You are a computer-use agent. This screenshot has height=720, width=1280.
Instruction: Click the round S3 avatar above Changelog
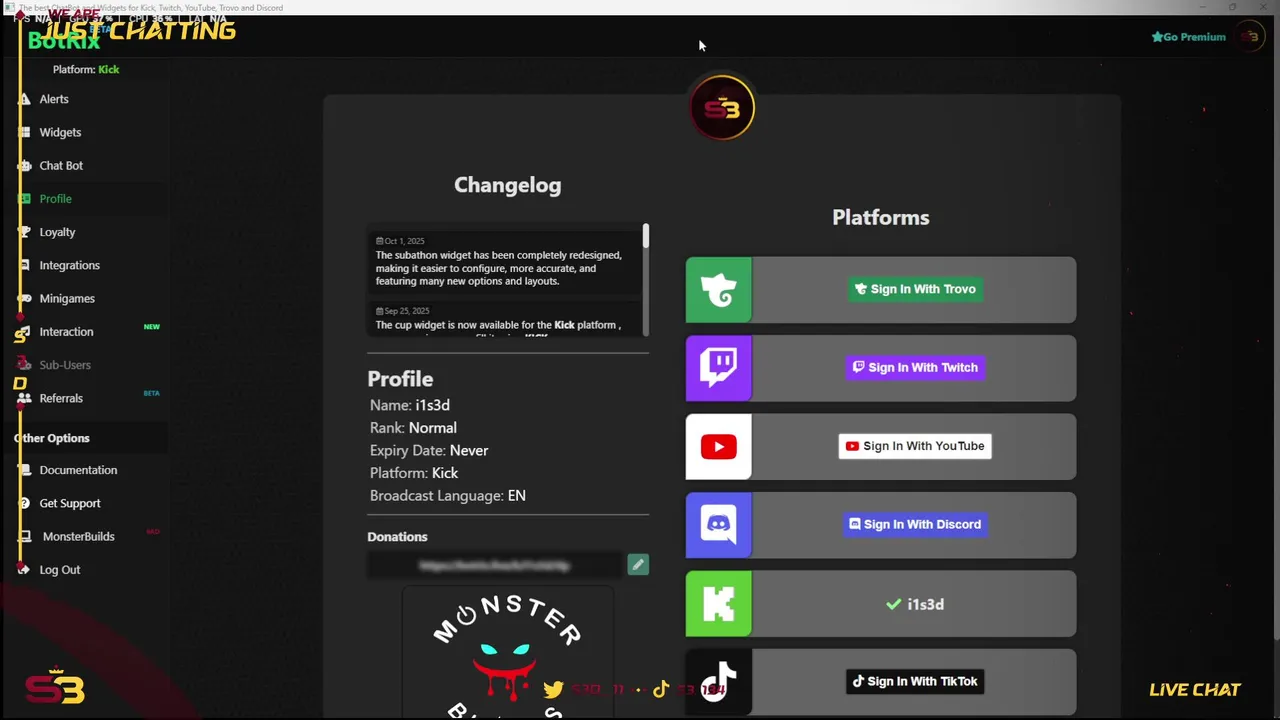click(722, 108)
